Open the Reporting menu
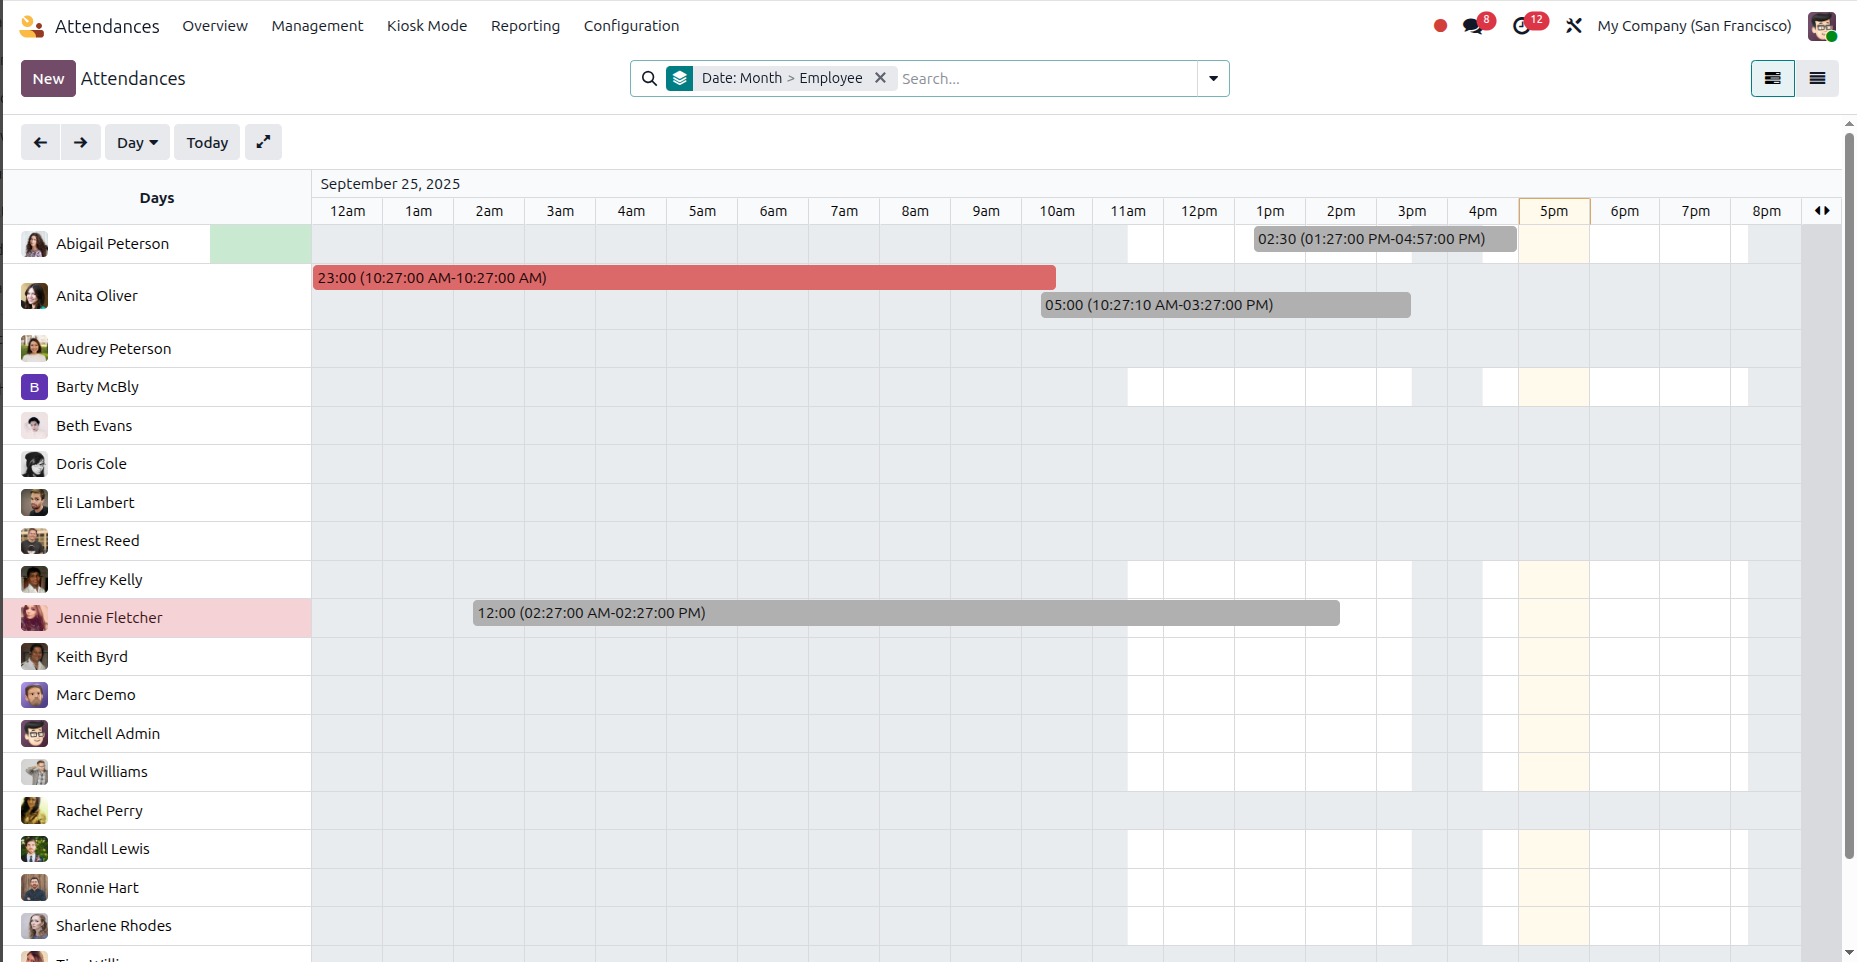1857x962 pixels. pyautogui.click(x=525, y=26)
